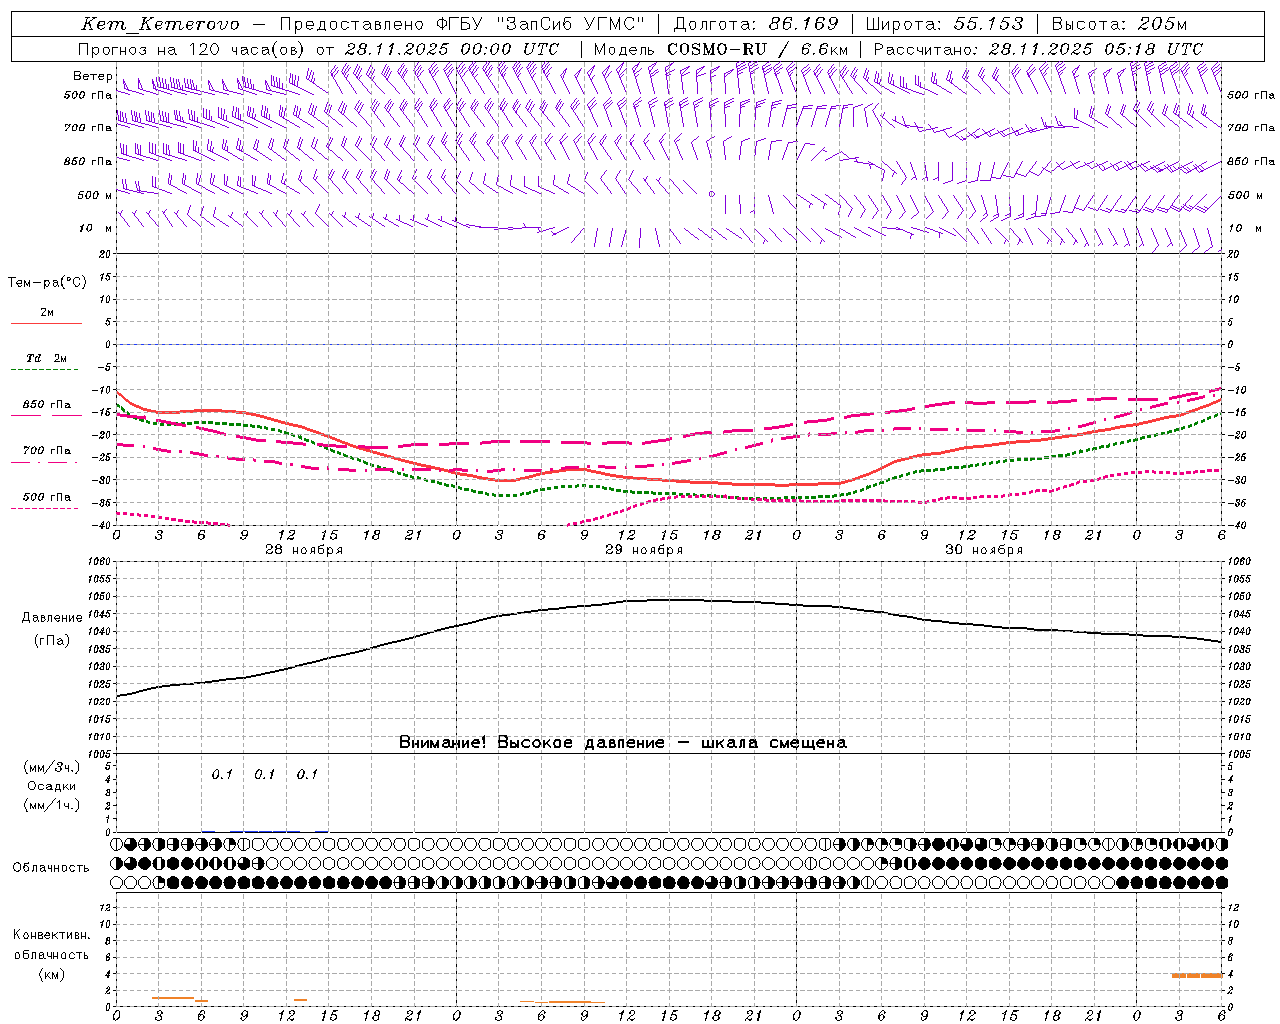Select the model name "COSMO-RU / 6.6км"
This screenshot has height=1024, width=1280.
(757, 49)
